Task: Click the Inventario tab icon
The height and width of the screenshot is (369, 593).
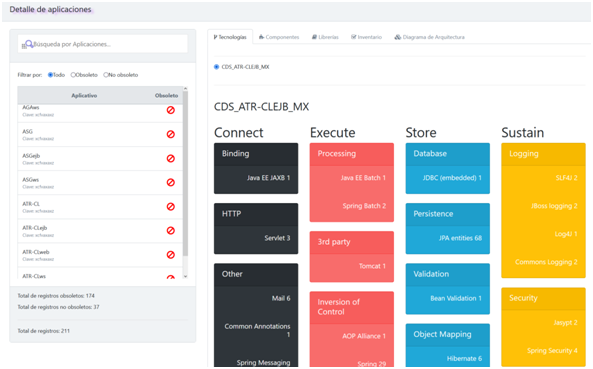Action: [x=354, y=37]
